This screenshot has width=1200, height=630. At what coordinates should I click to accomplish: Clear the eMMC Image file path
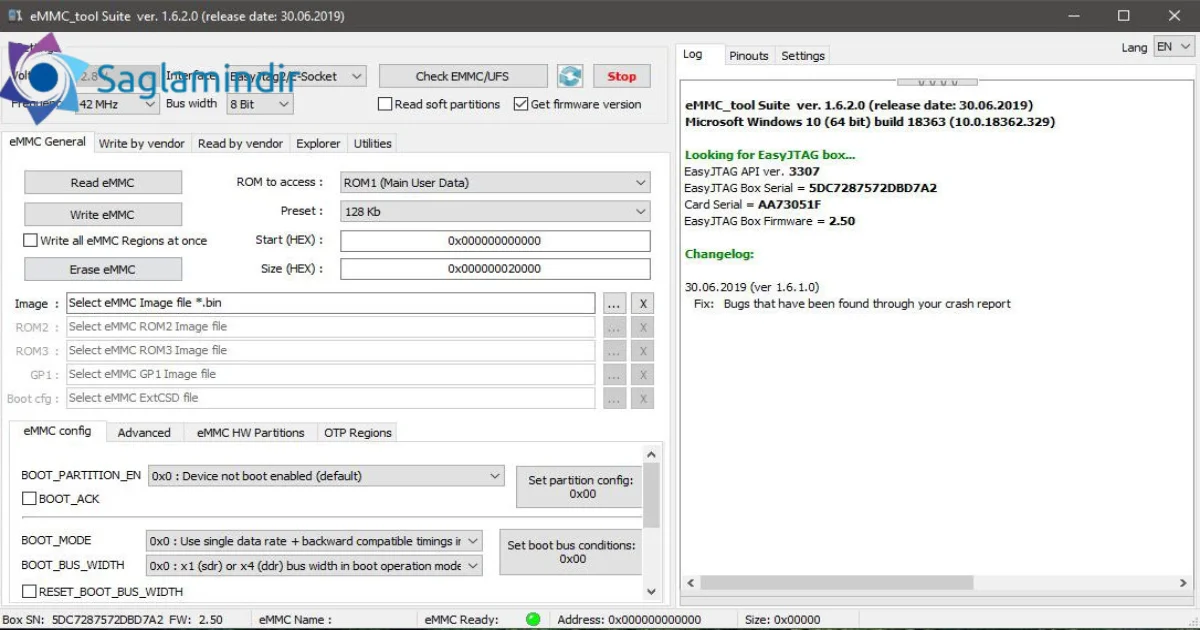click(x=644, y=303)
